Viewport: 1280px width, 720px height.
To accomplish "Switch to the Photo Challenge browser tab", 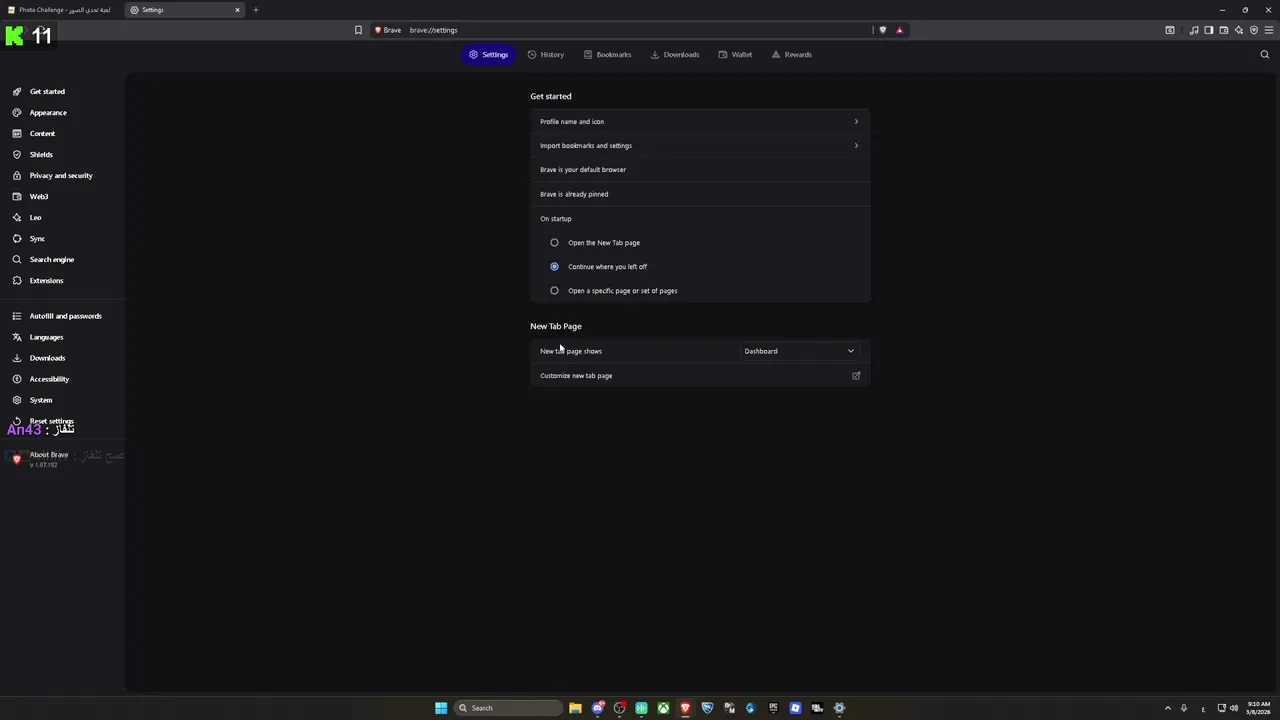I will 60,10.
